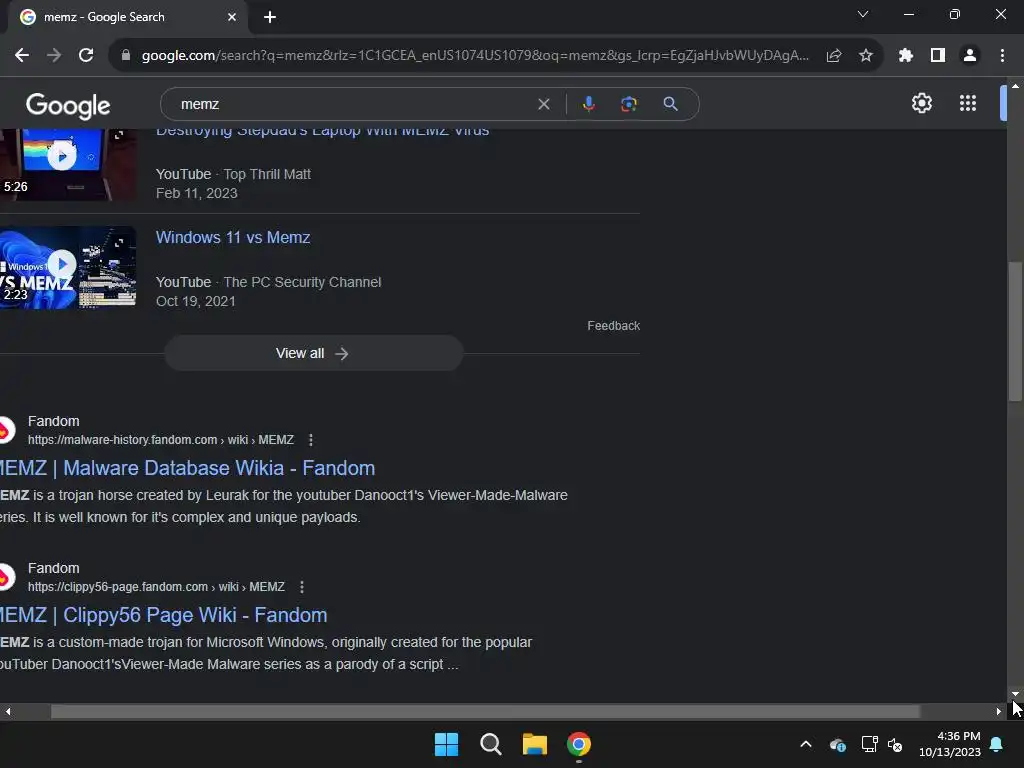This screenshot has width=1024, height=768.
Task: Open clock and date 4:36 PM
Action: [950, 744]
